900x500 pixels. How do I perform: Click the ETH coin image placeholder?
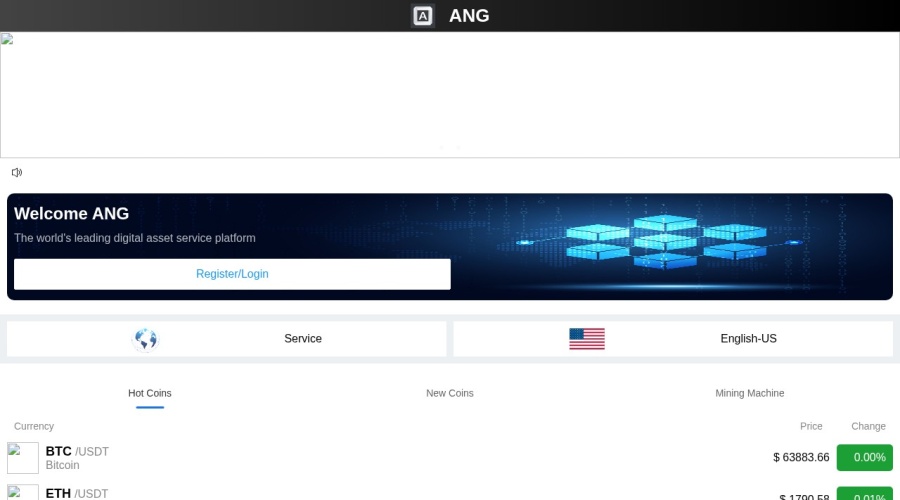pyautogui.click(x=23, y=493)
